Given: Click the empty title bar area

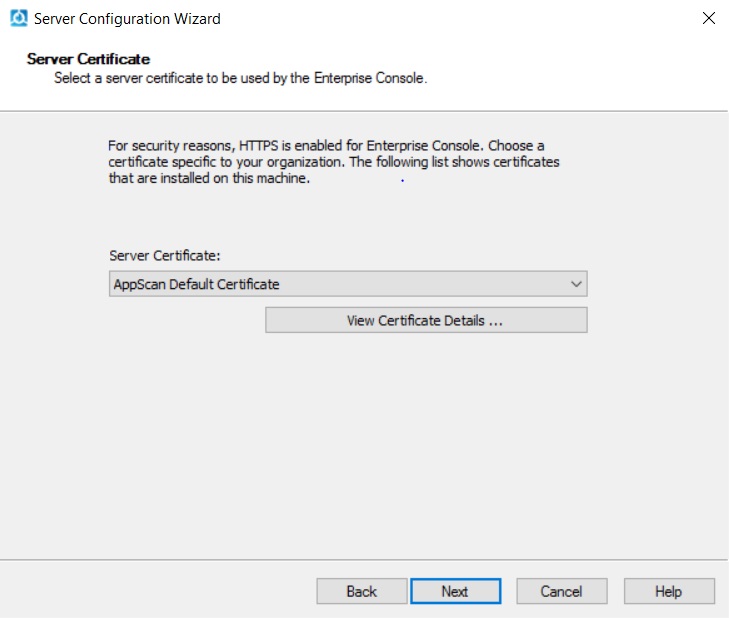Looking at the screenshot, I should (450, 18).
